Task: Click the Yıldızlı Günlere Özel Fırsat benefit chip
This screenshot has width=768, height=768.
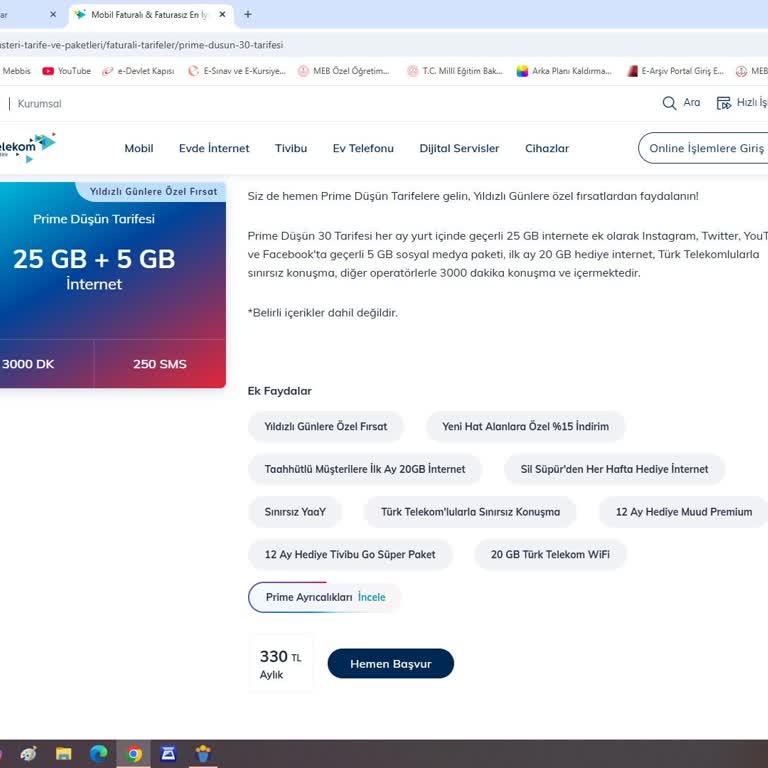Action: point(326,427)
